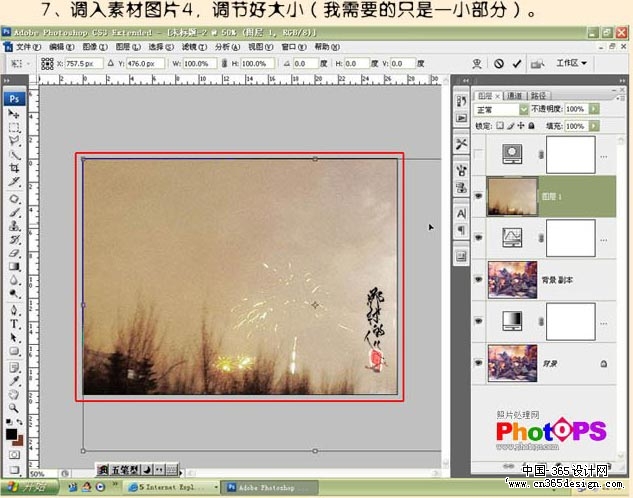
Task: Toggle lock image pixels brush icon
Action: click(511, 126)
